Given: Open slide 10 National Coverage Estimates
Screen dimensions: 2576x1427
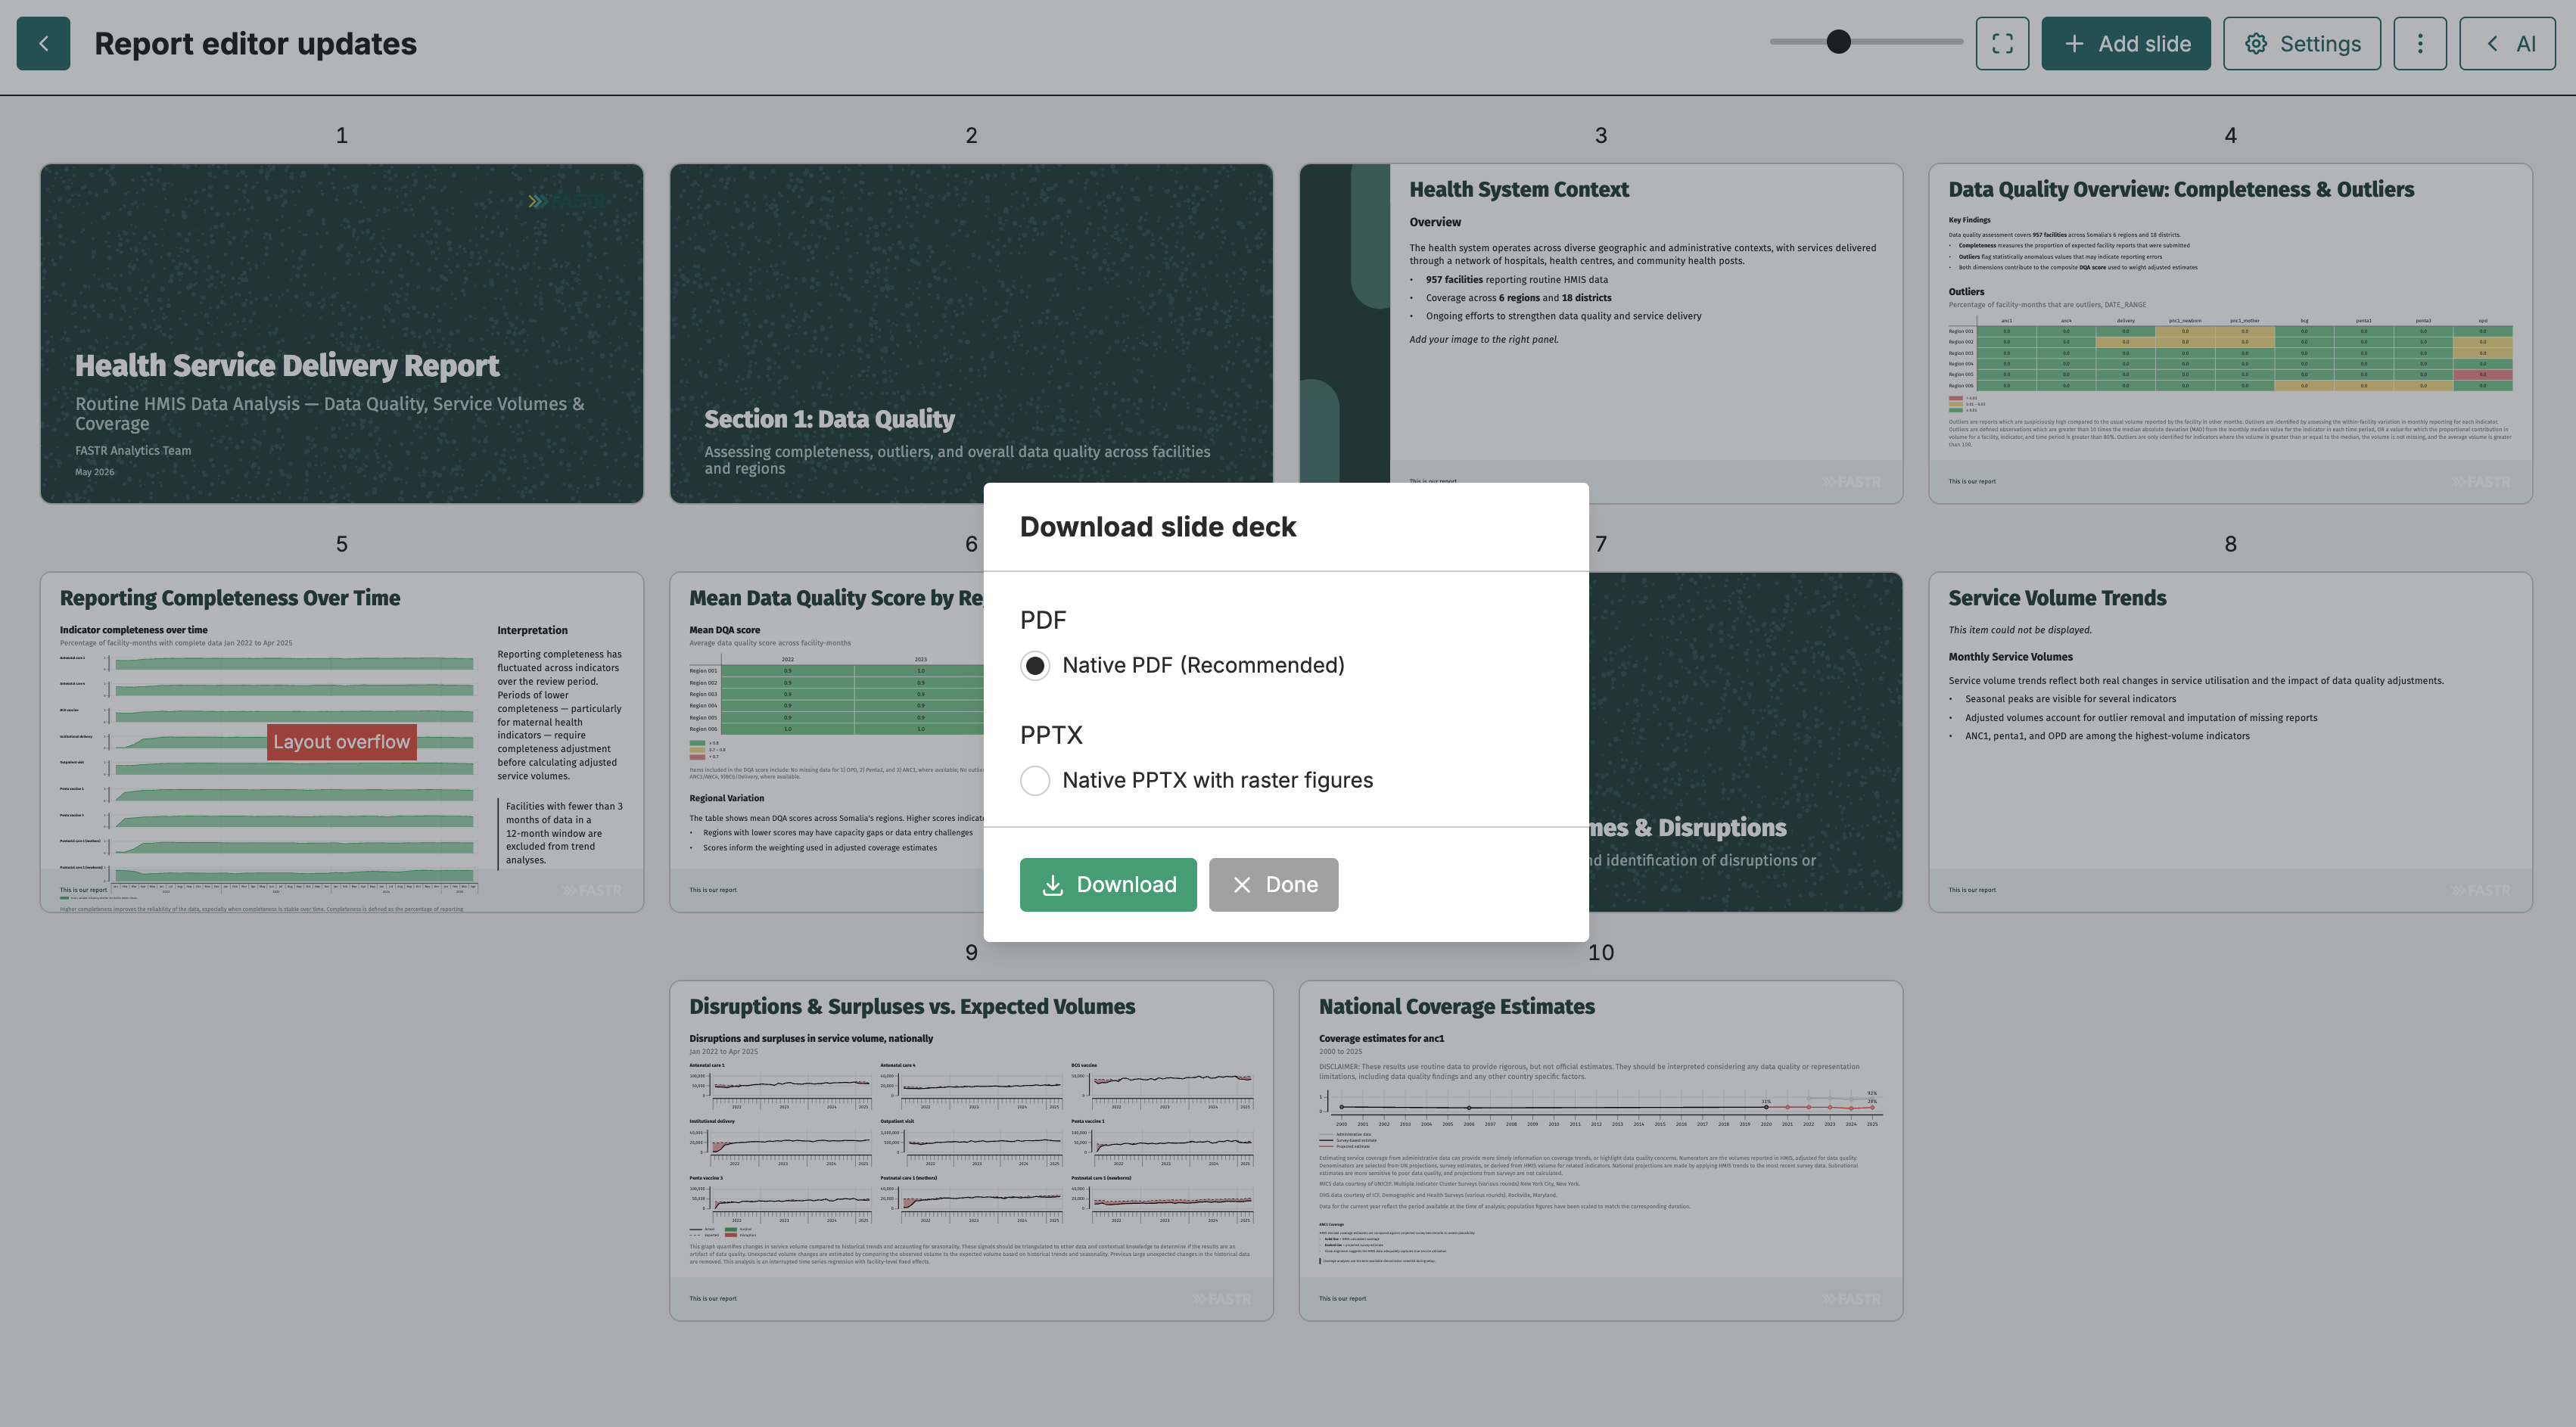Looking at the screenshot, I should [1601, 1150].
